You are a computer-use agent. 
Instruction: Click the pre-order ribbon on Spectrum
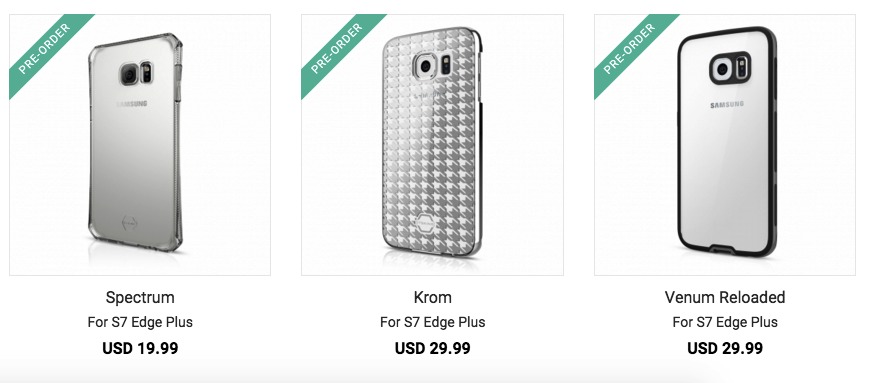coord(46,50)
